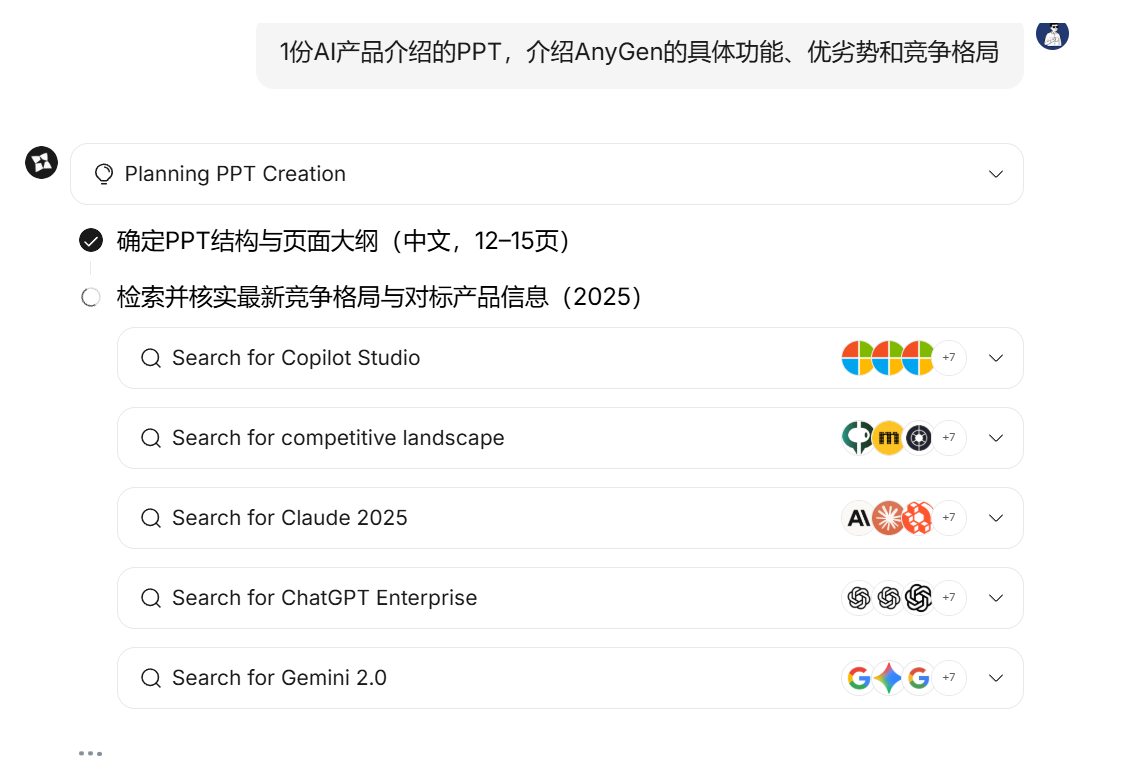
Task: Click the Anthropic favicon in Claude 2025 row
Action: (x=858, y=518)
